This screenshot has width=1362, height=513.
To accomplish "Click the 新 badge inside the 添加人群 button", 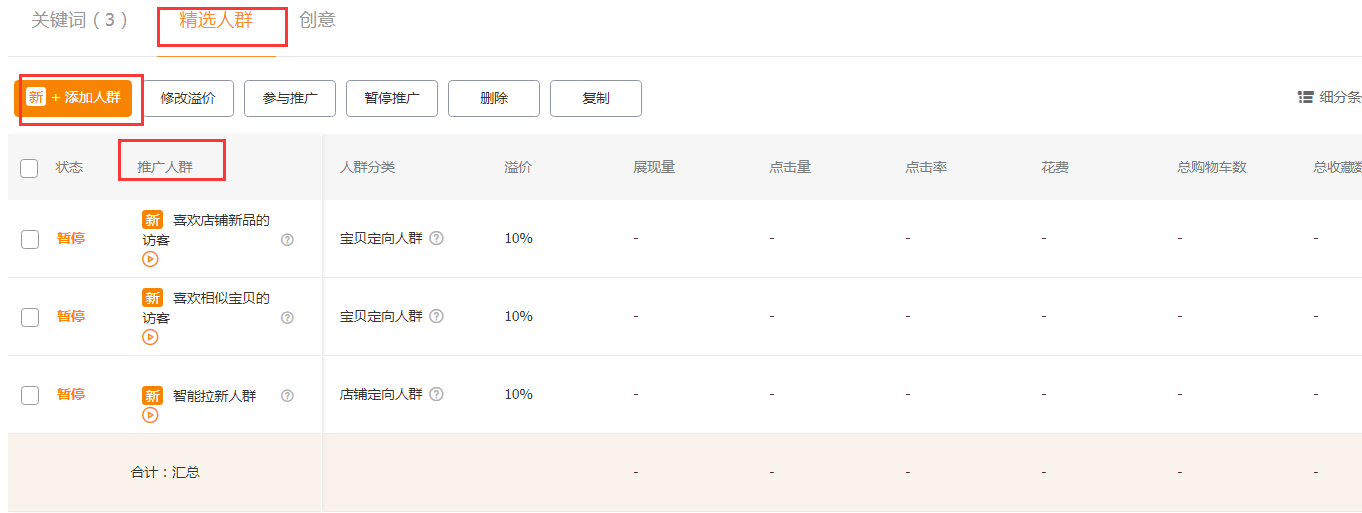I will pos(36,97).
